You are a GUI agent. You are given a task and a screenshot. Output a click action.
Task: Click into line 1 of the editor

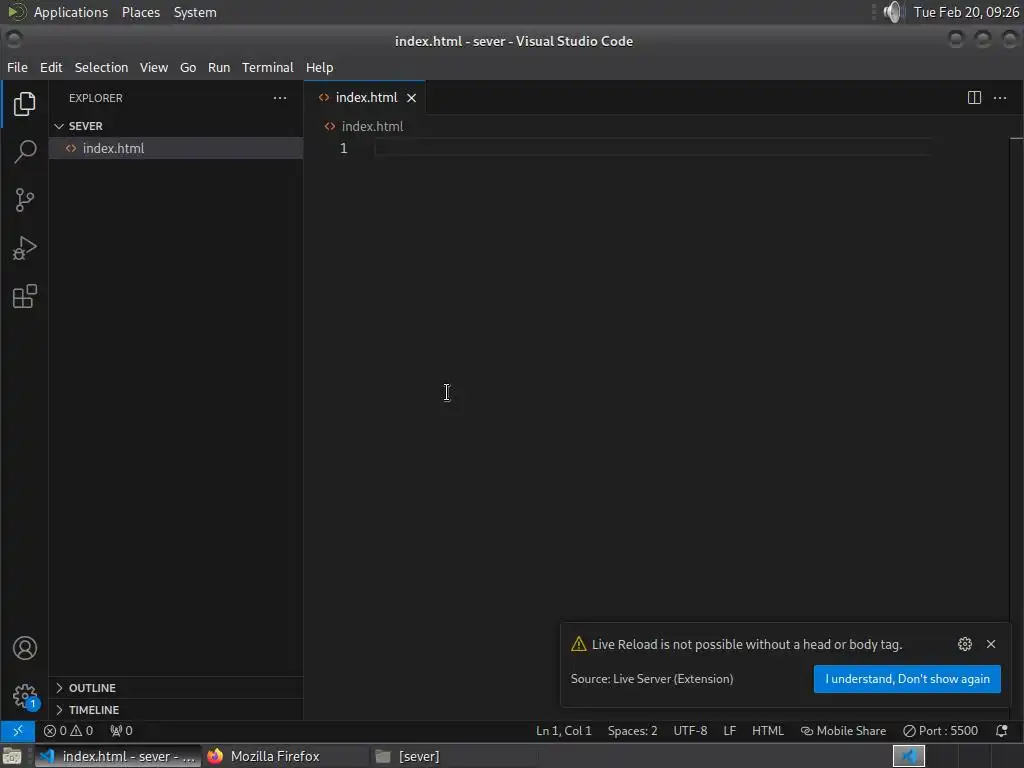[653, 148]
